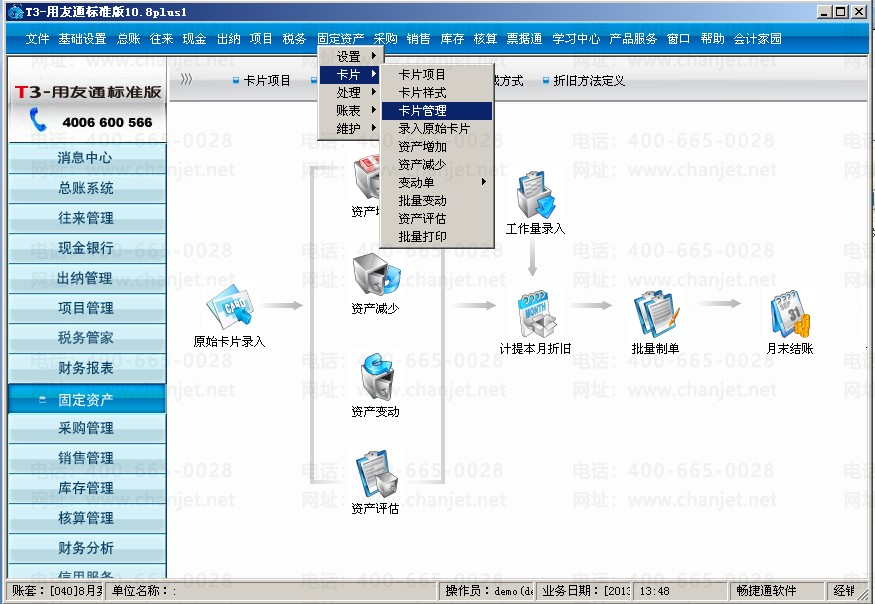Screen dimensions: 875x604
Task: Open the 文件 menu
Action: coord(37,39)
